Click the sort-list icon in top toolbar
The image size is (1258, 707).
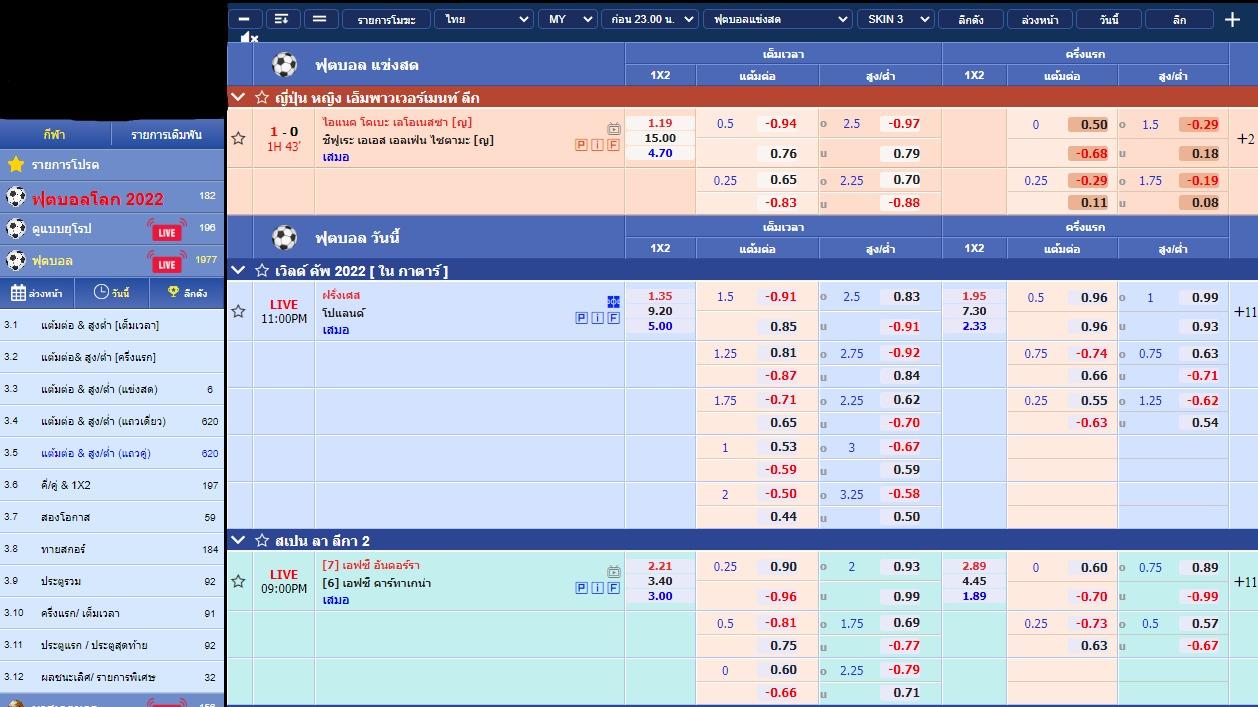point(282,19)
